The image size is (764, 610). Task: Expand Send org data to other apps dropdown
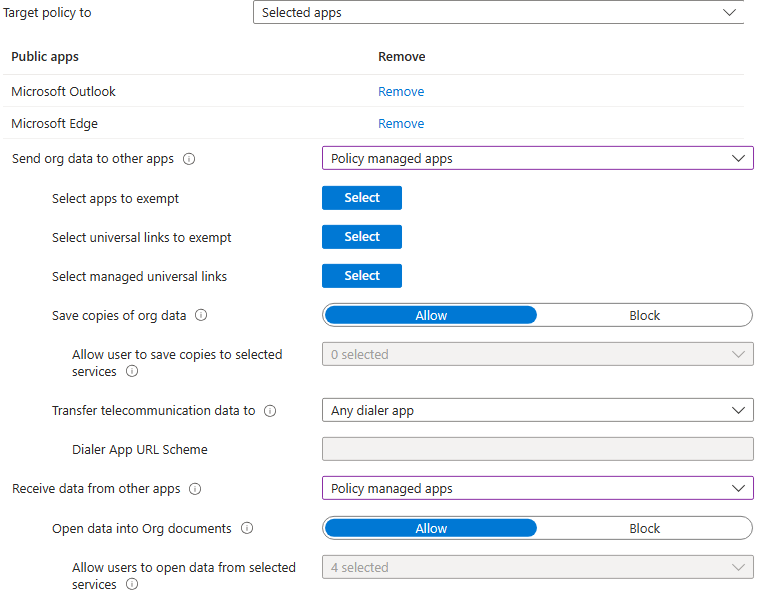coord(537,159)
